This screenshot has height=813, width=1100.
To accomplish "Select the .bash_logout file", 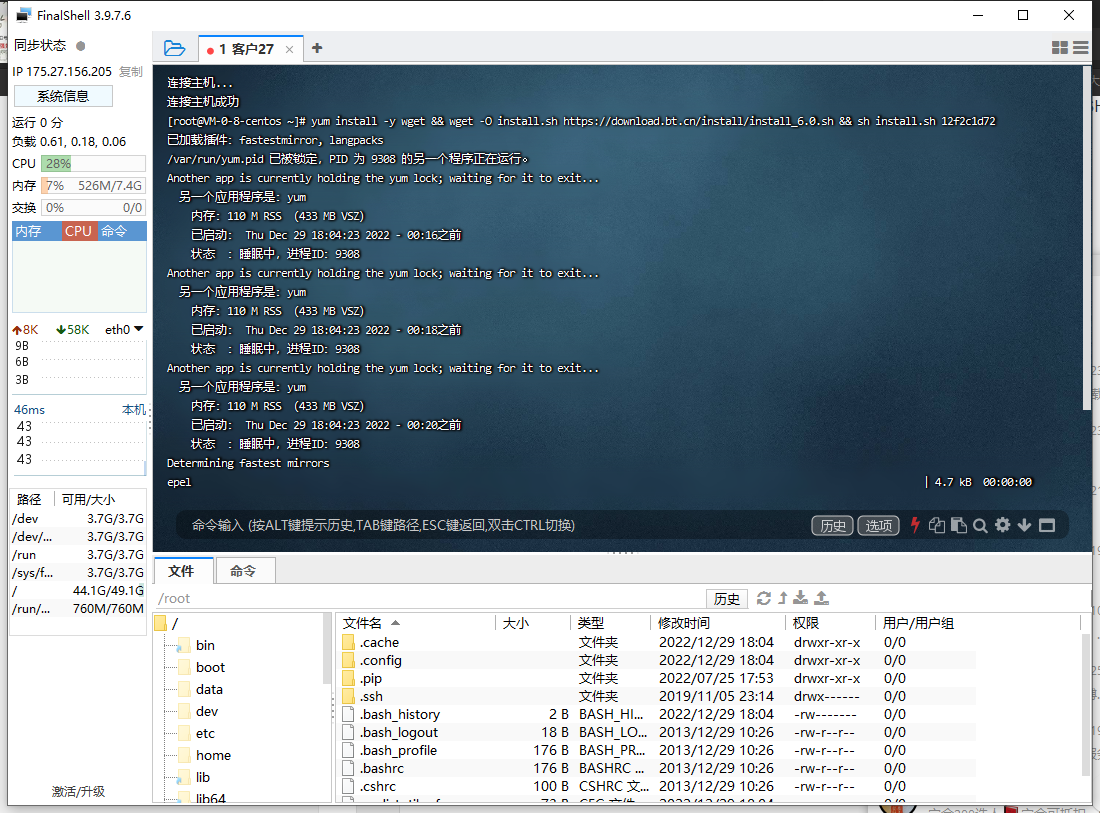I will (656, 732).
